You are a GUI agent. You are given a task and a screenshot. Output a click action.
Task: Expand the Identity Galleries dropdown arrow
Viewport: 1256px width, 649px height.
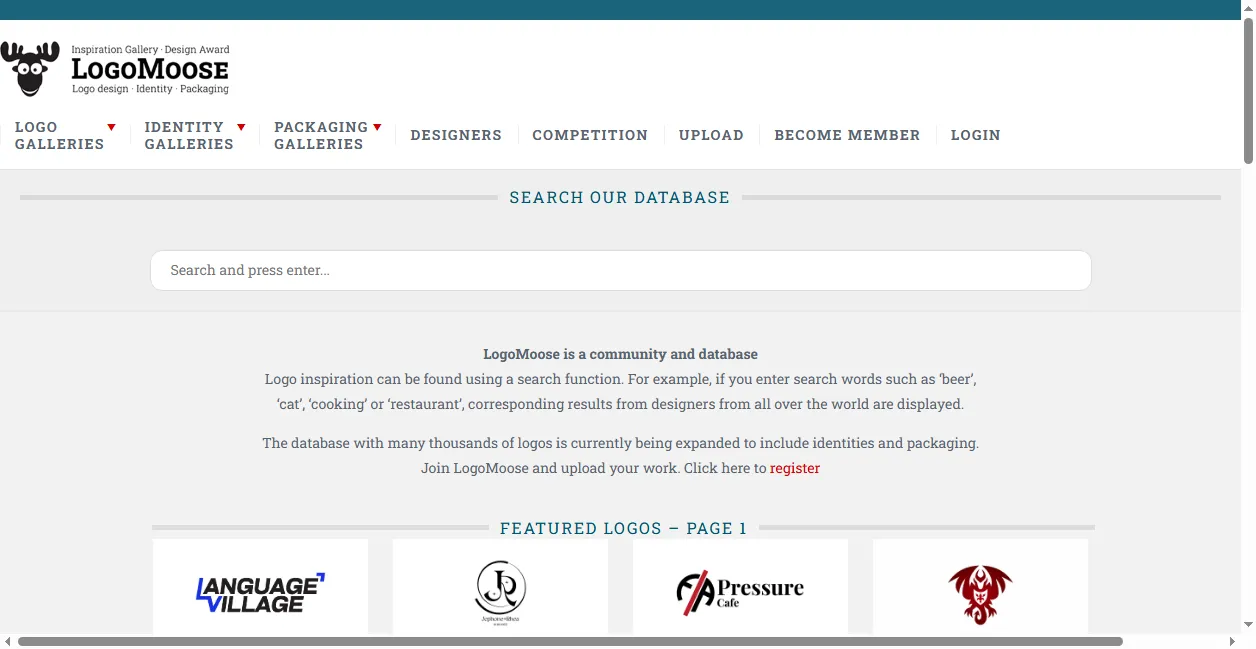pyautogui.click(x=241, y=127)
